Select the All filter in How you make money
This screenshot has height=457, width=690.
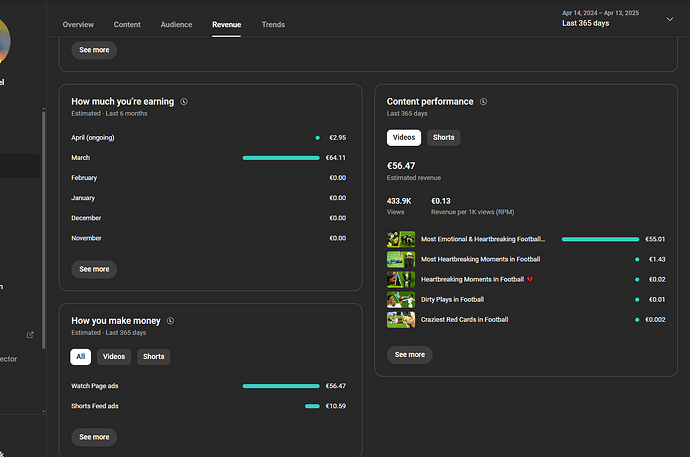81,357
